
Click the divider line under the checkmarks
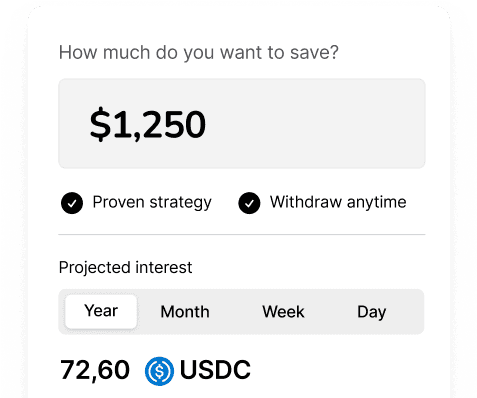click(x=242, y=235)
